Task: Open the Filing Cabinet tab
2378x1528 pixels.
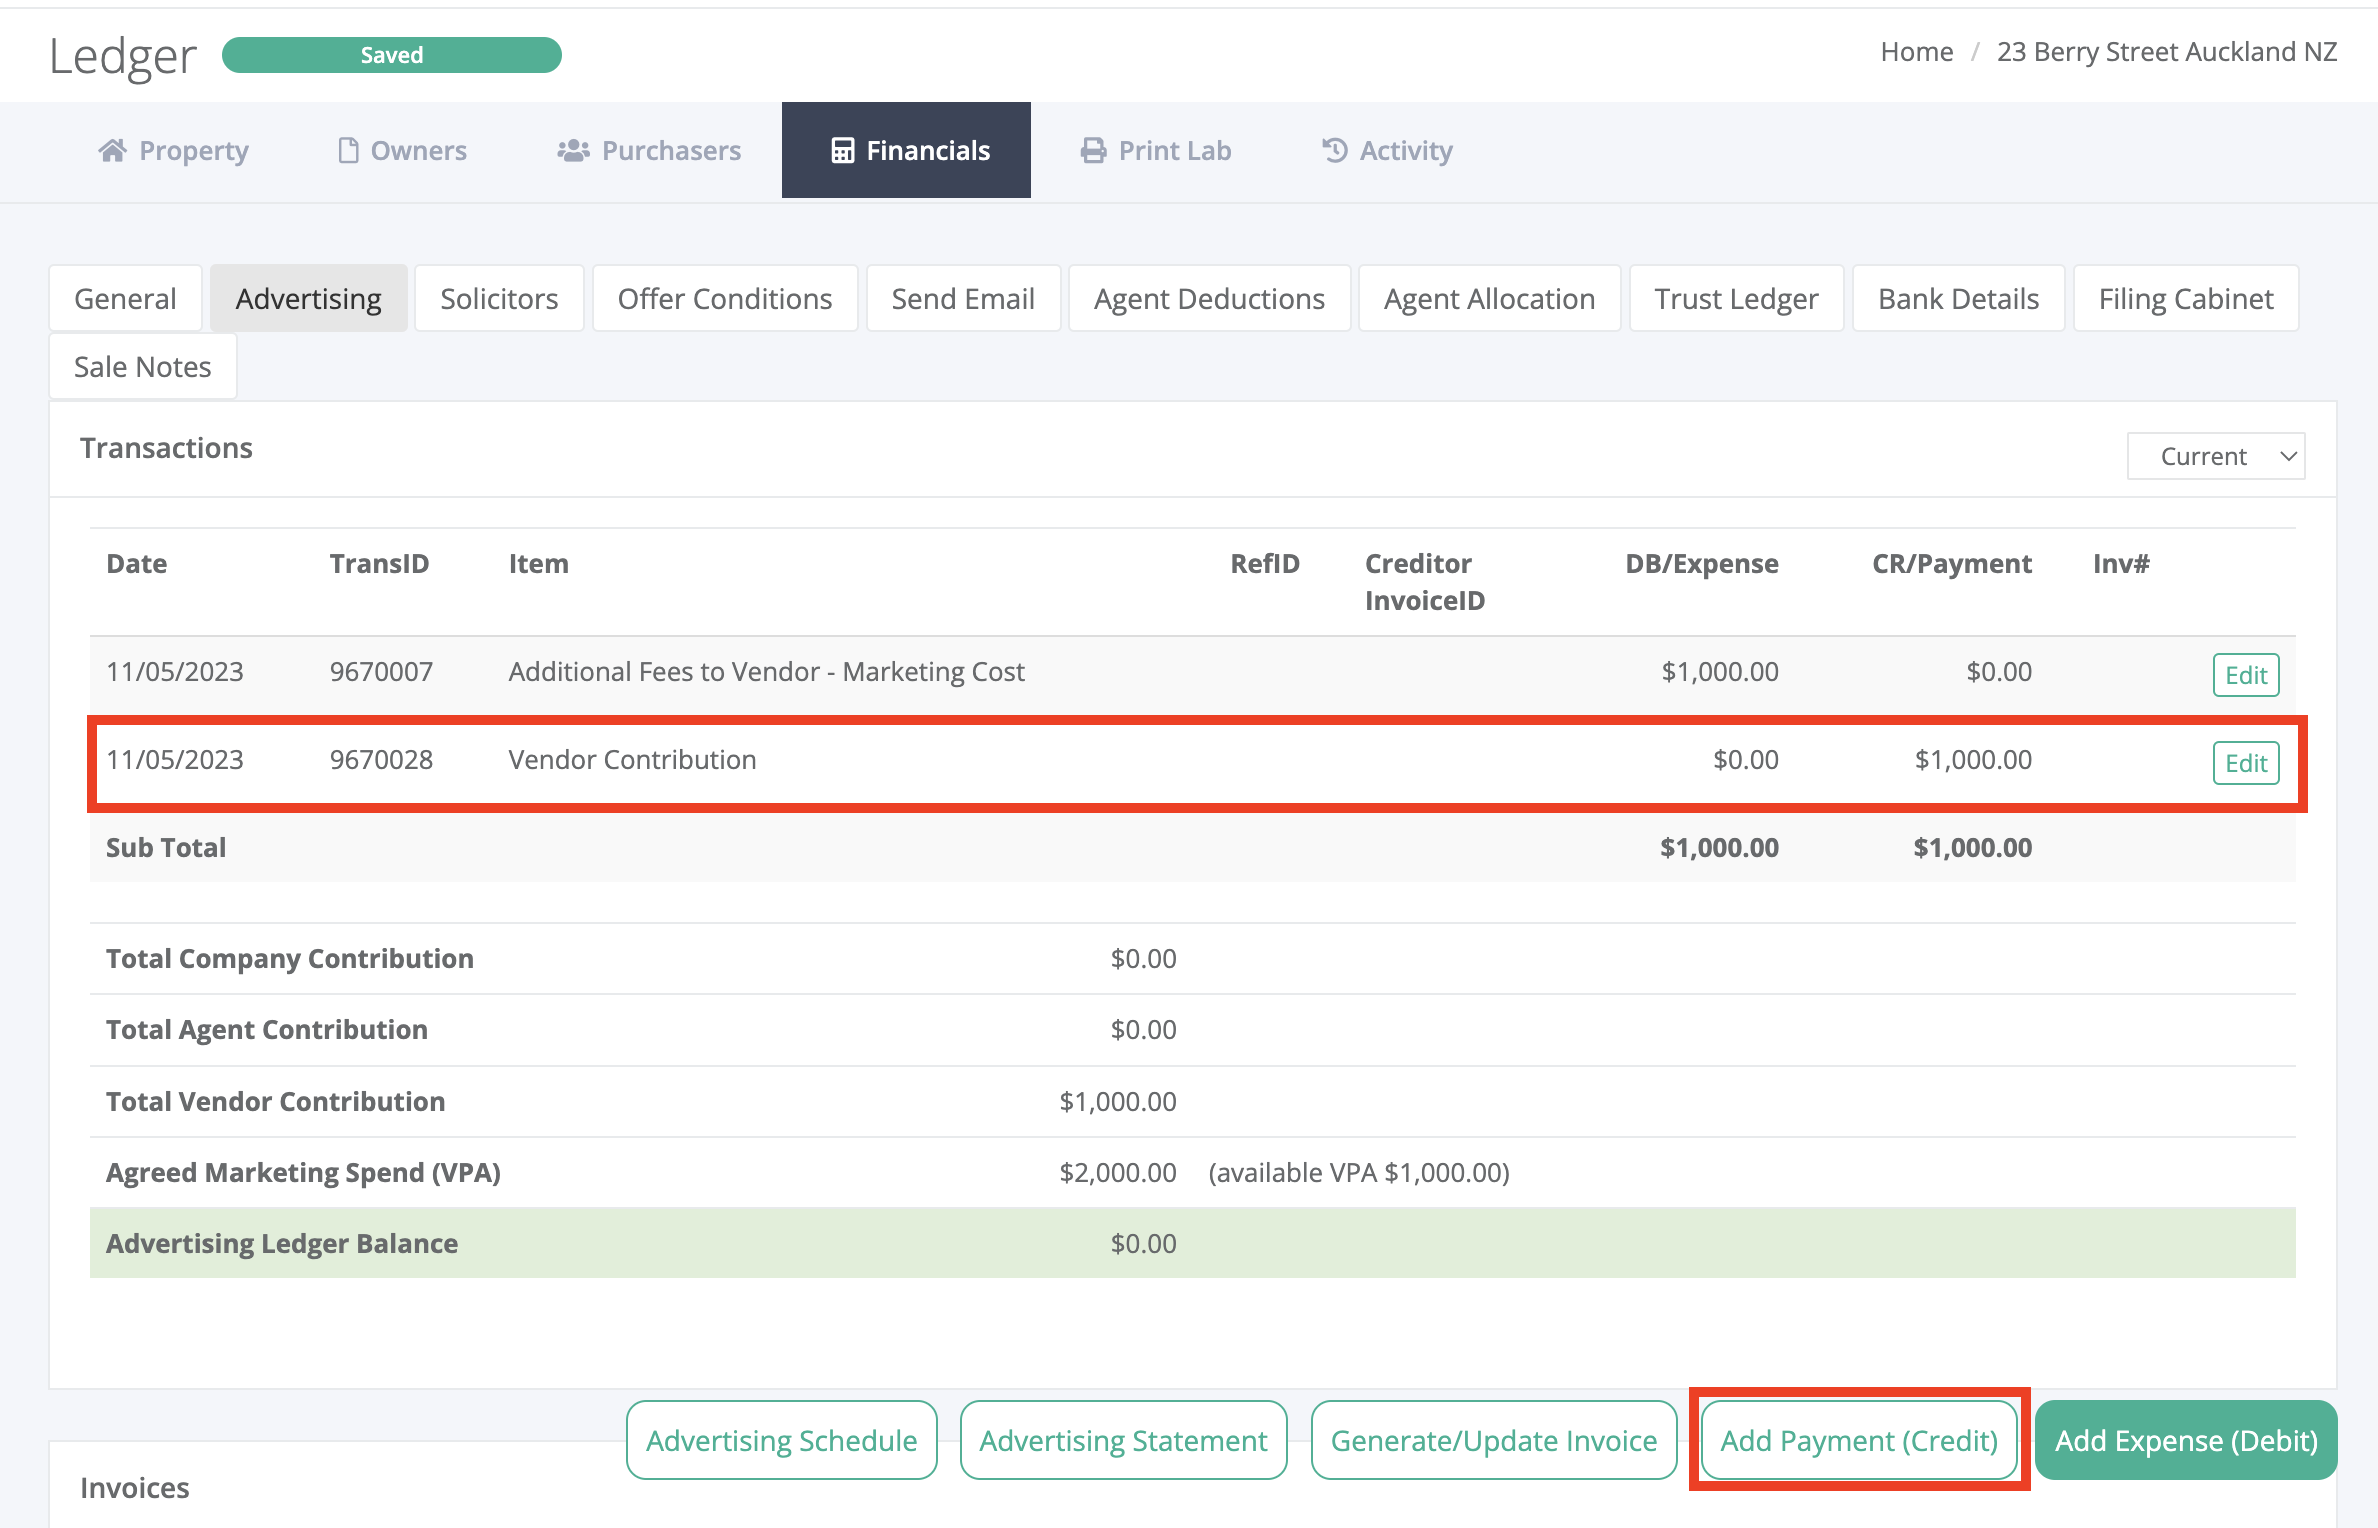Action: [2185, 298]
